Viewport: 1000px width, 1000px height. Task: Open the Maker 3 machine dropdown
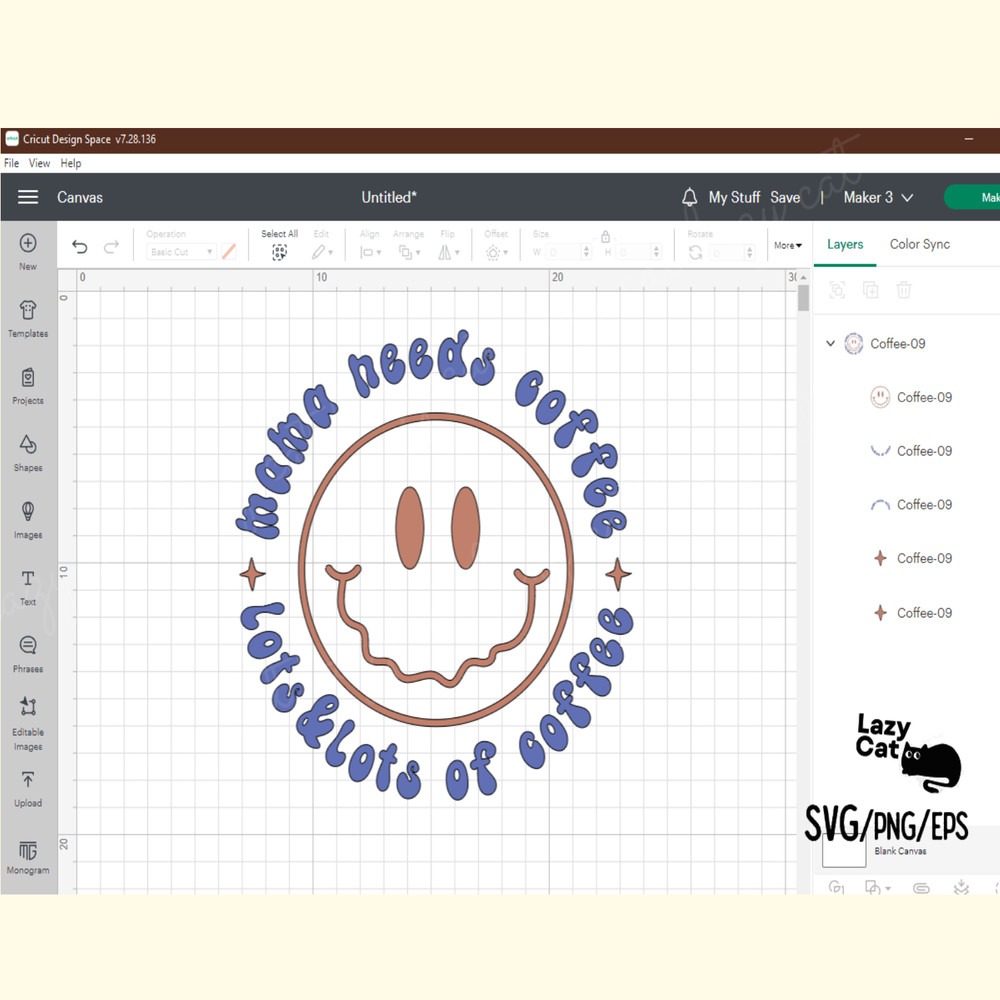pos(876,197)
